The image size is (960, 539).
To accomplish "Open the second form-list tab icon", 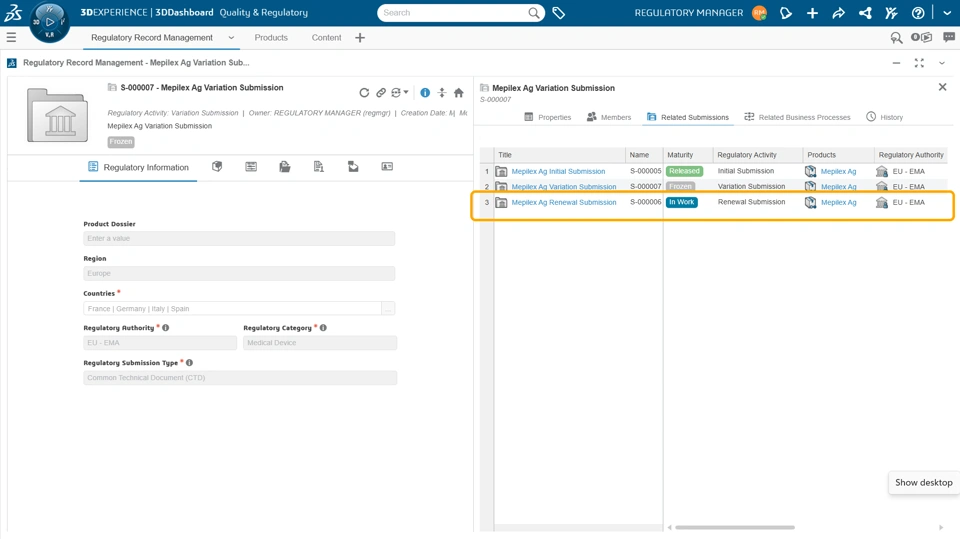I will [x=251, y=167].
